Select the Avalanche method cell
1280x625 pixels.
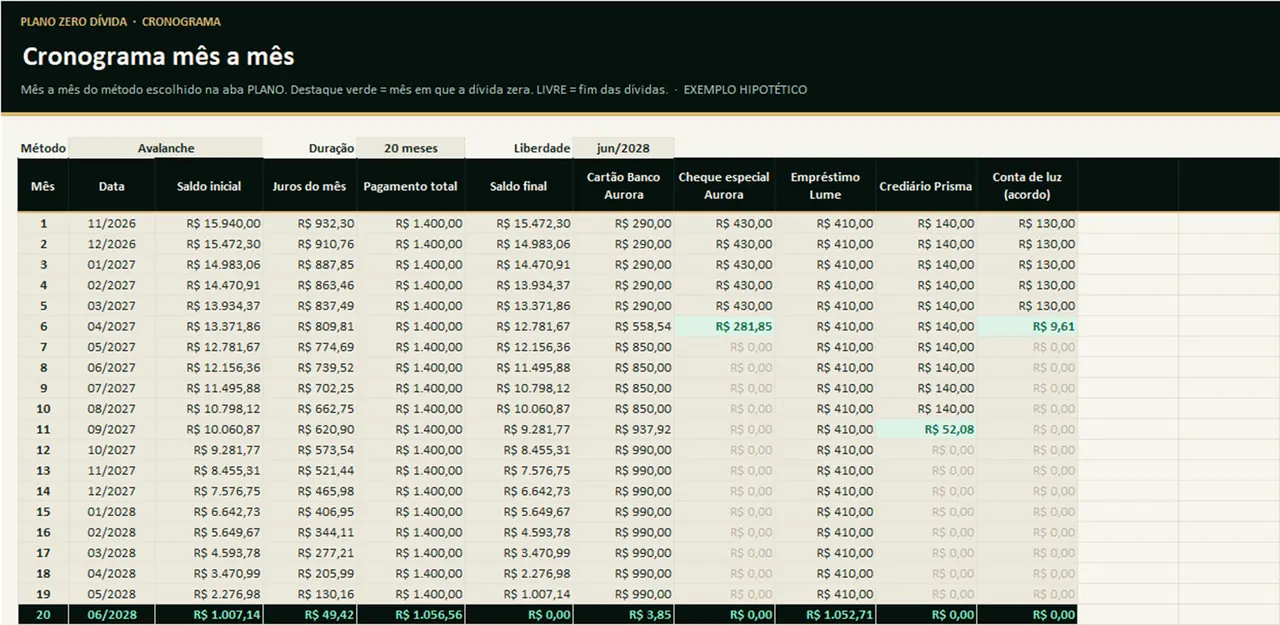[166, 148]
